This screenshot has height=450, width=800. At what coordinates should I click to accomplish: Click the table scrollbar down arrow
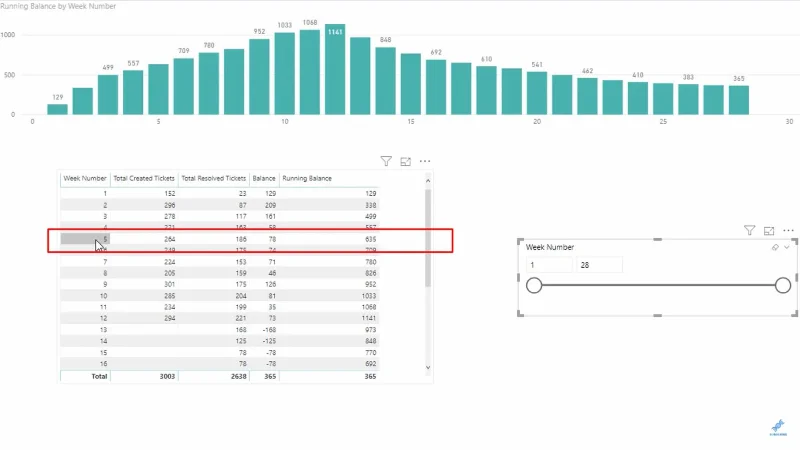coord(428,367)
